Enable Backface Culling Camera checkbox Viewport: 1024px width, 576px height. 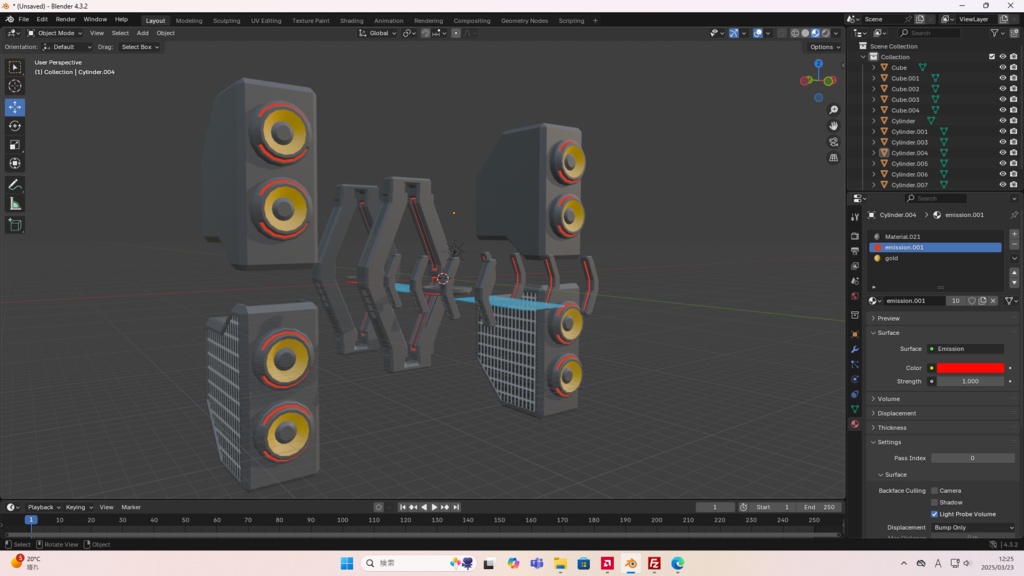(935, 490)
